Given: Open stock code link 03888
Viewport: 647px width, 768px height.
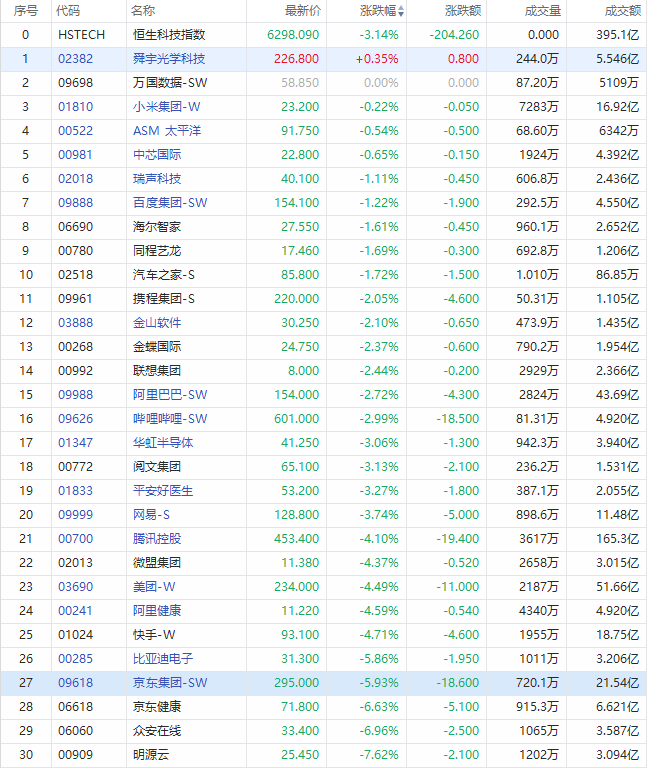Looking at the screenshot, I should (75, 323).
